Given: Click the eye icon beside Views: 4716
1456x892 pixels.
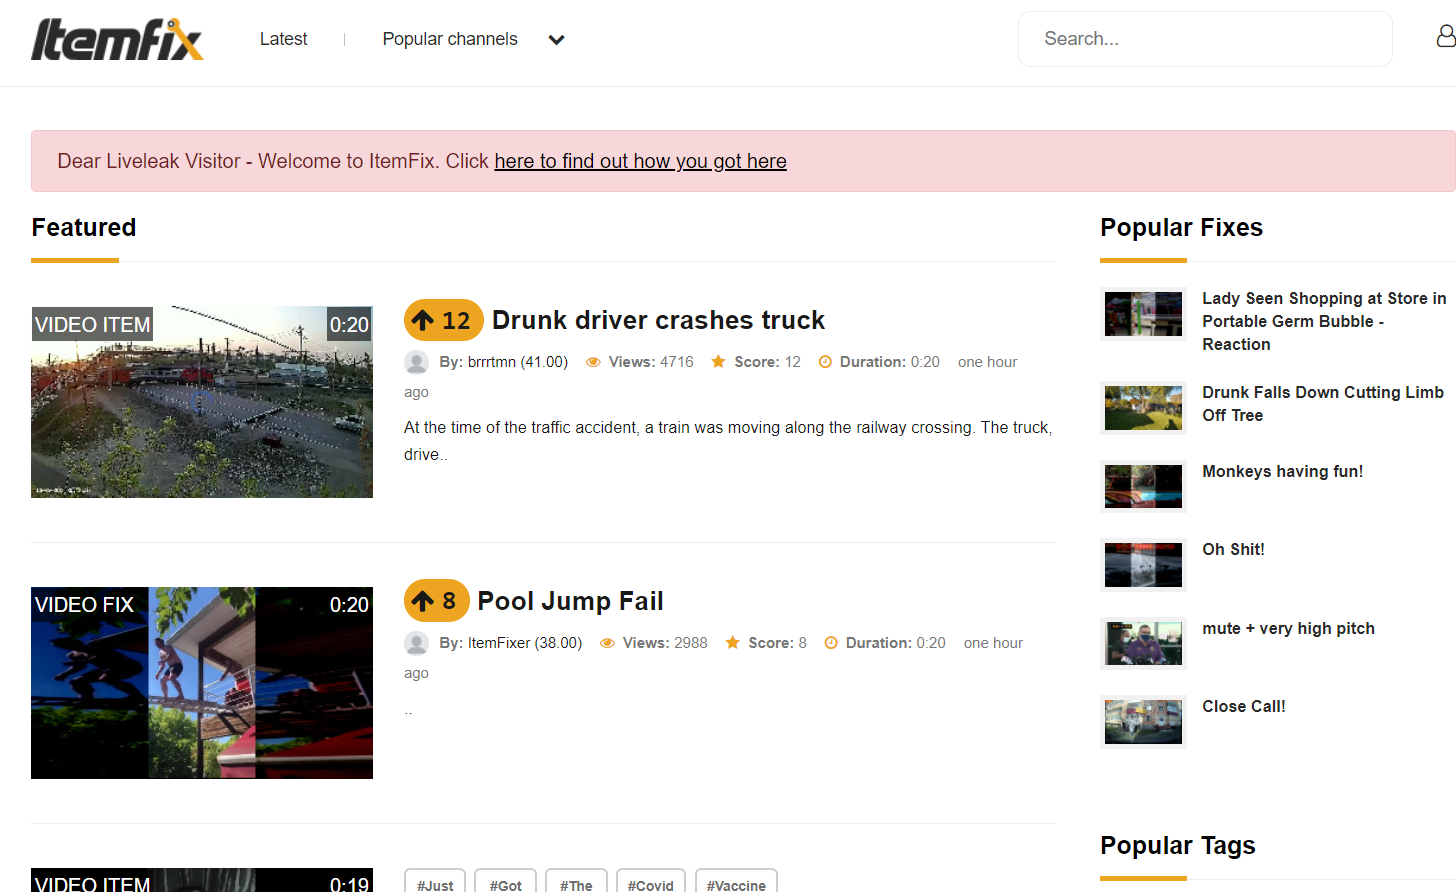Looking at the screenshot, I should 593,362.
